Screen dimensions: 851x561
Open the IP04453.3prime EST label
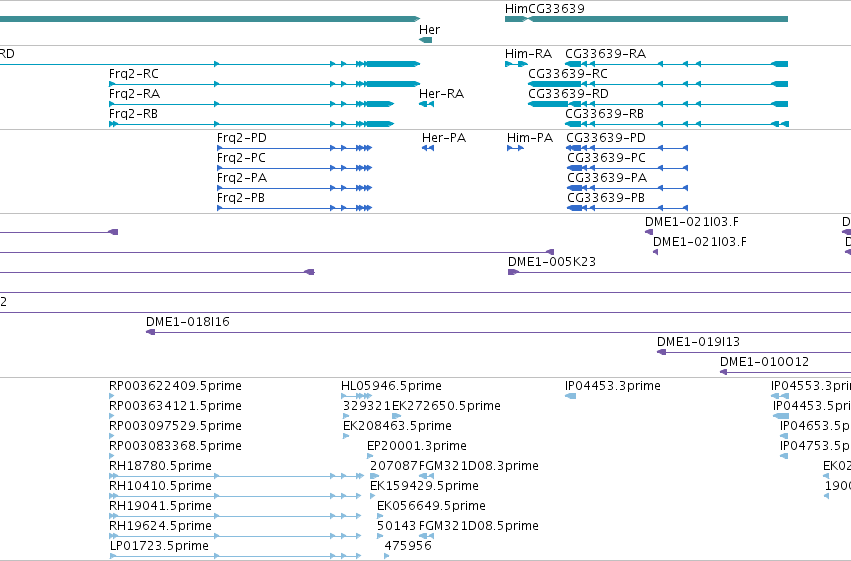pos(613,386)
